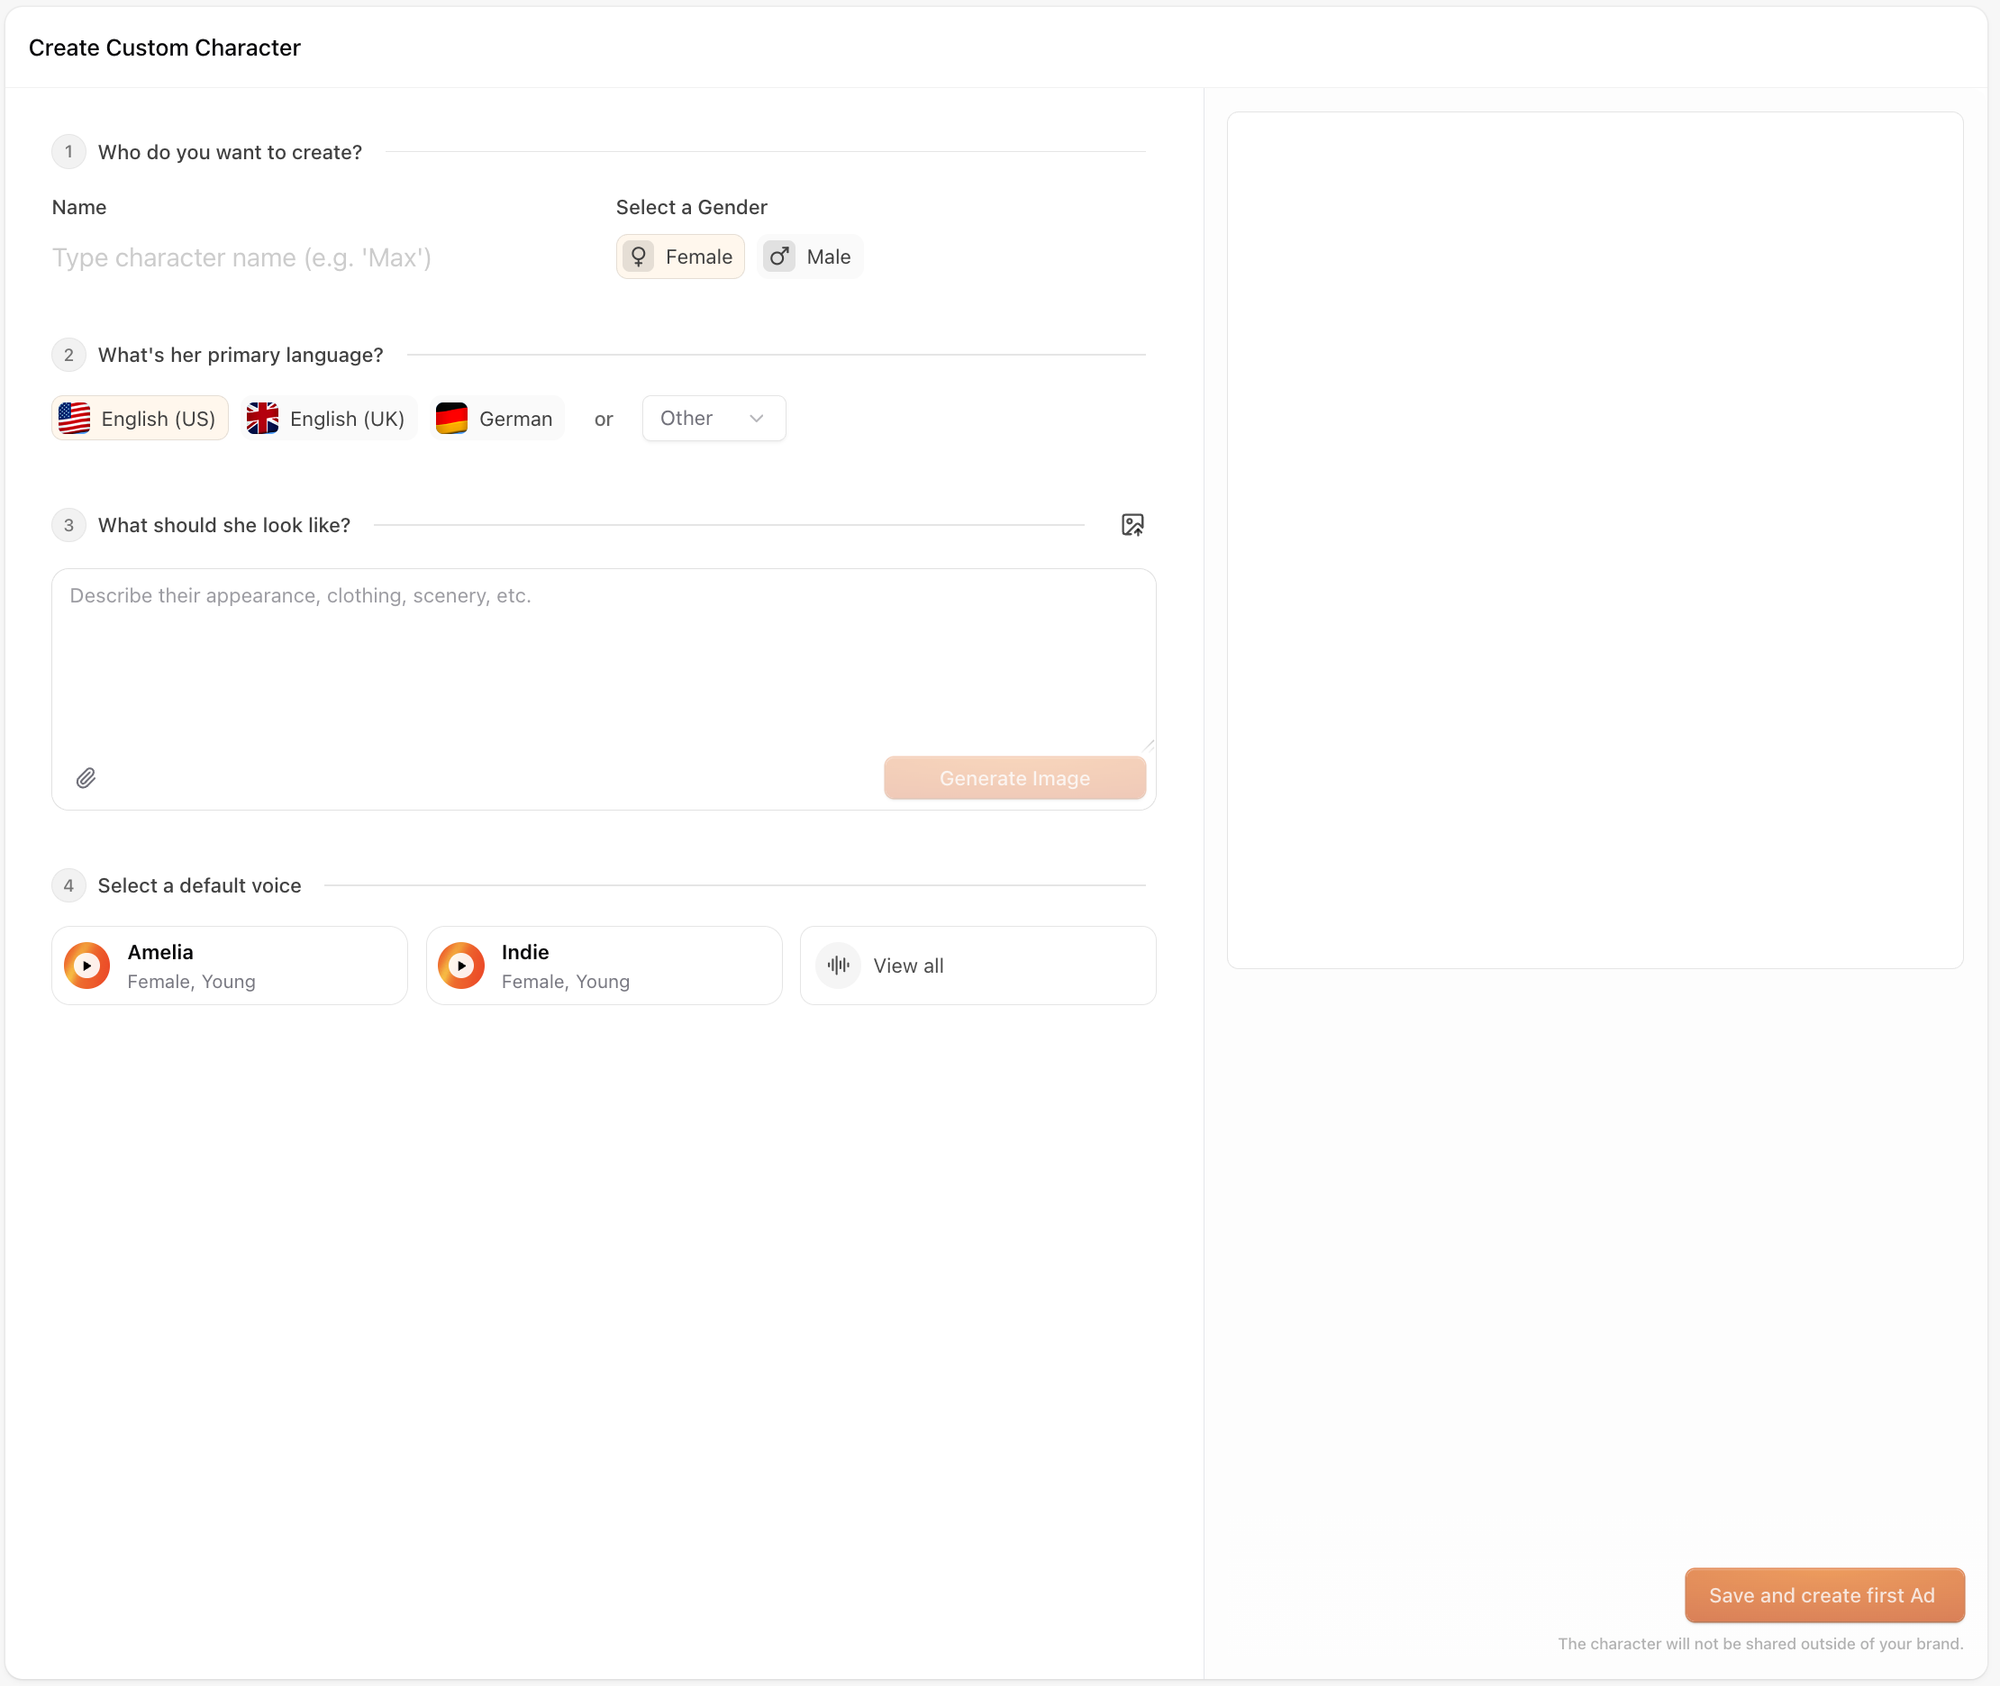Image resolution: width=2000 pixels, height=1686 pixels.
Task: Select the Indie voice card
Action: click(640, 966)
